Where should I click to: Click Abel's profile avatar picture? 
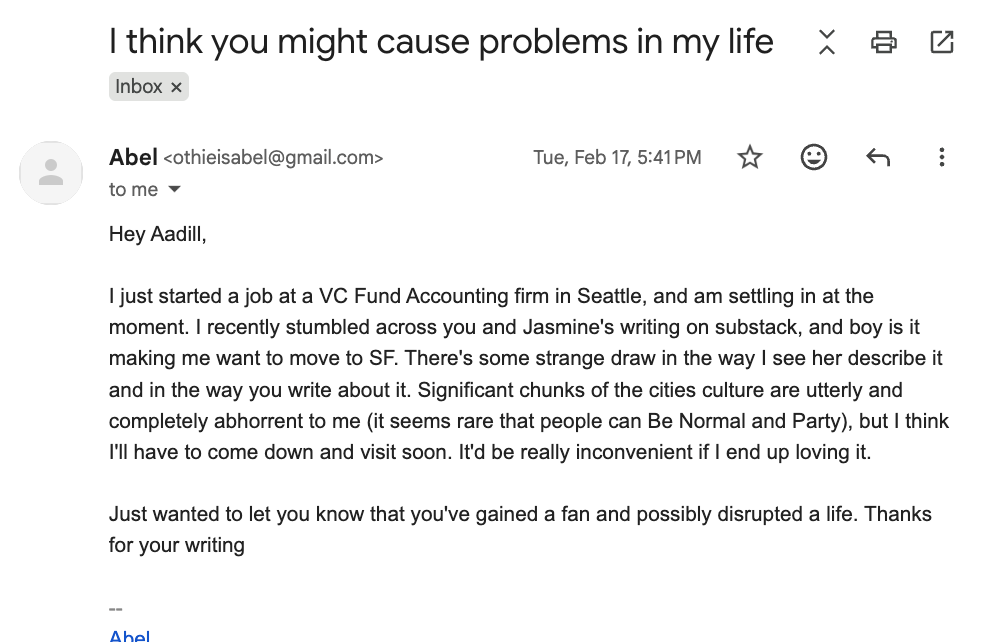click(x=51, y=172)
